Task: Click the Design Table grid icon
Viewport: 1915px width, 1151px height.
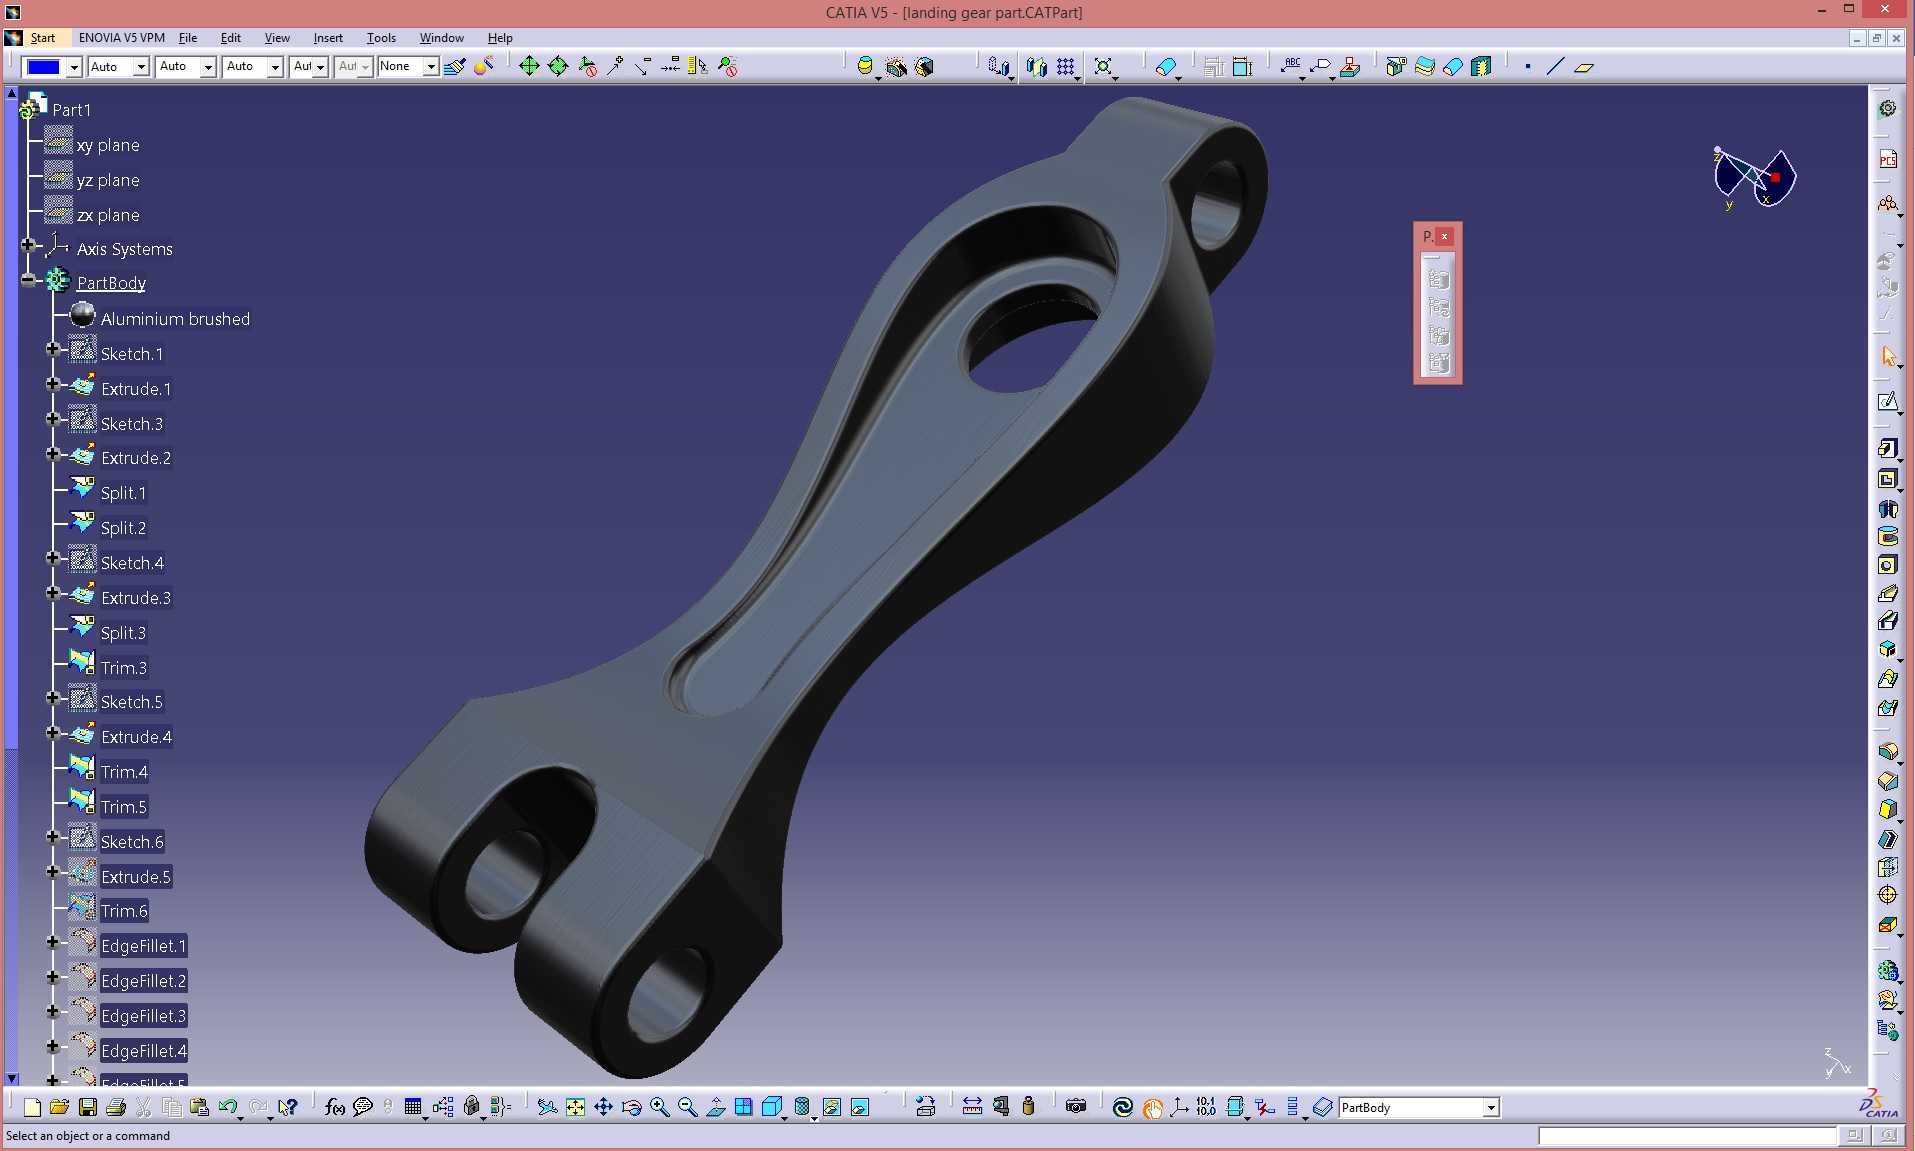Action: pyautogui.click(x=412, y=1107)
